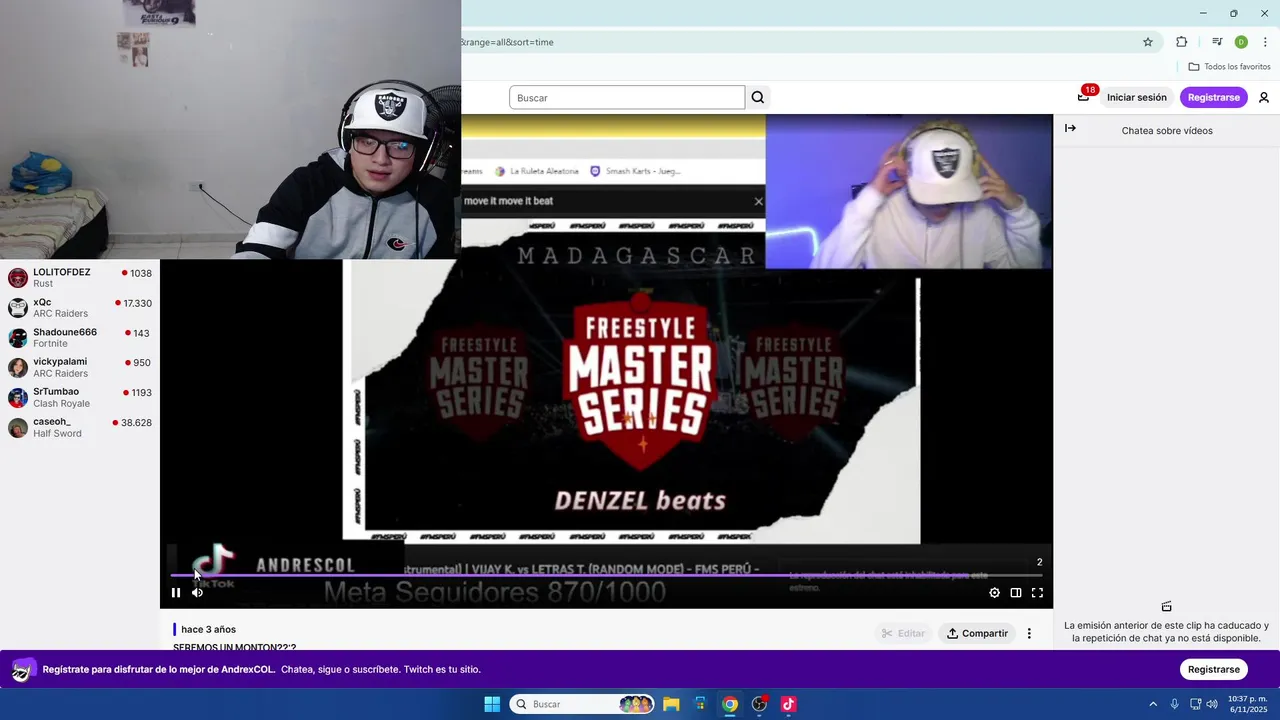Bookmark this page with the star icon

1148,42
